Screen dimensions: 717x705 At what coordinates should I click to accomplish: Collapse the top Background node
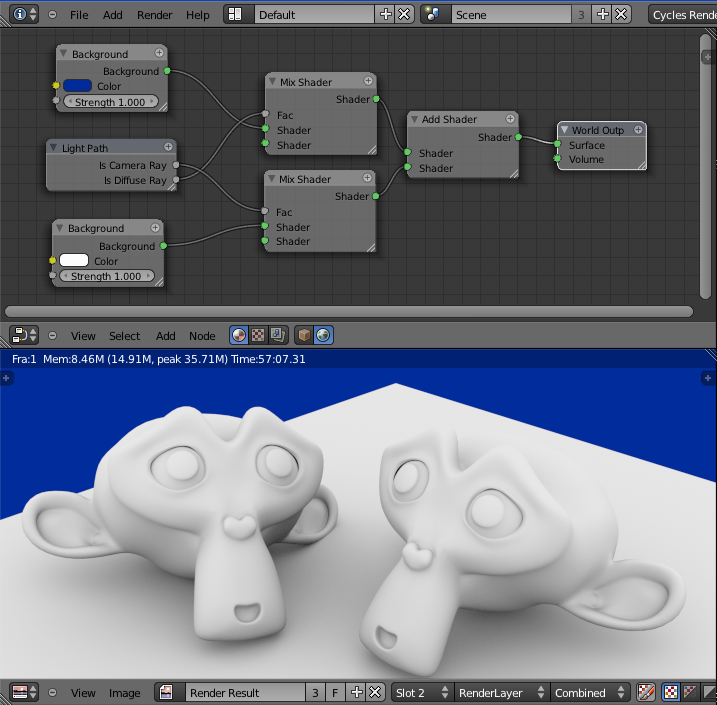pos(64,53)
